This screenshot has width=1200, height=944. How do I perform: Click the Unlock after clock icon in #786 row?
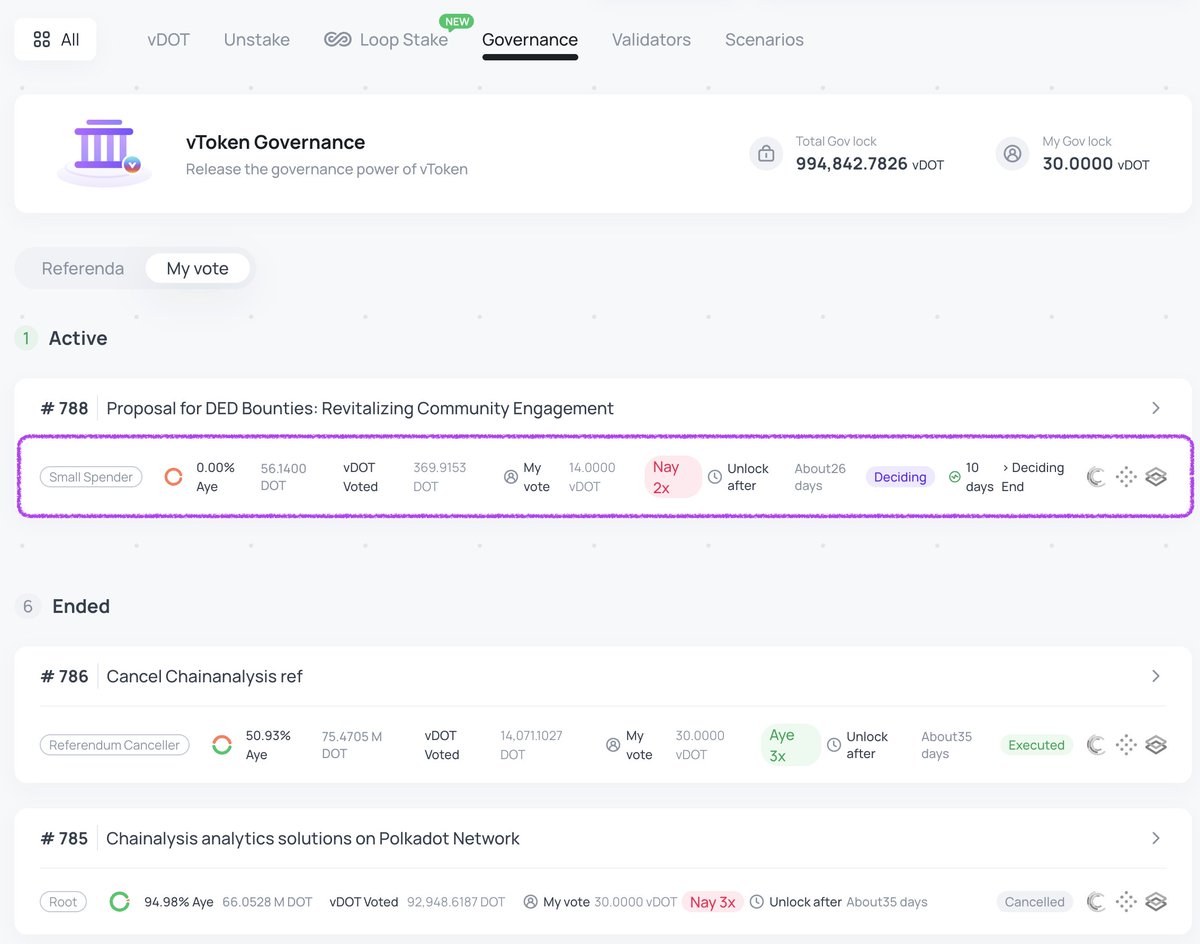click(x=834, y=745)
